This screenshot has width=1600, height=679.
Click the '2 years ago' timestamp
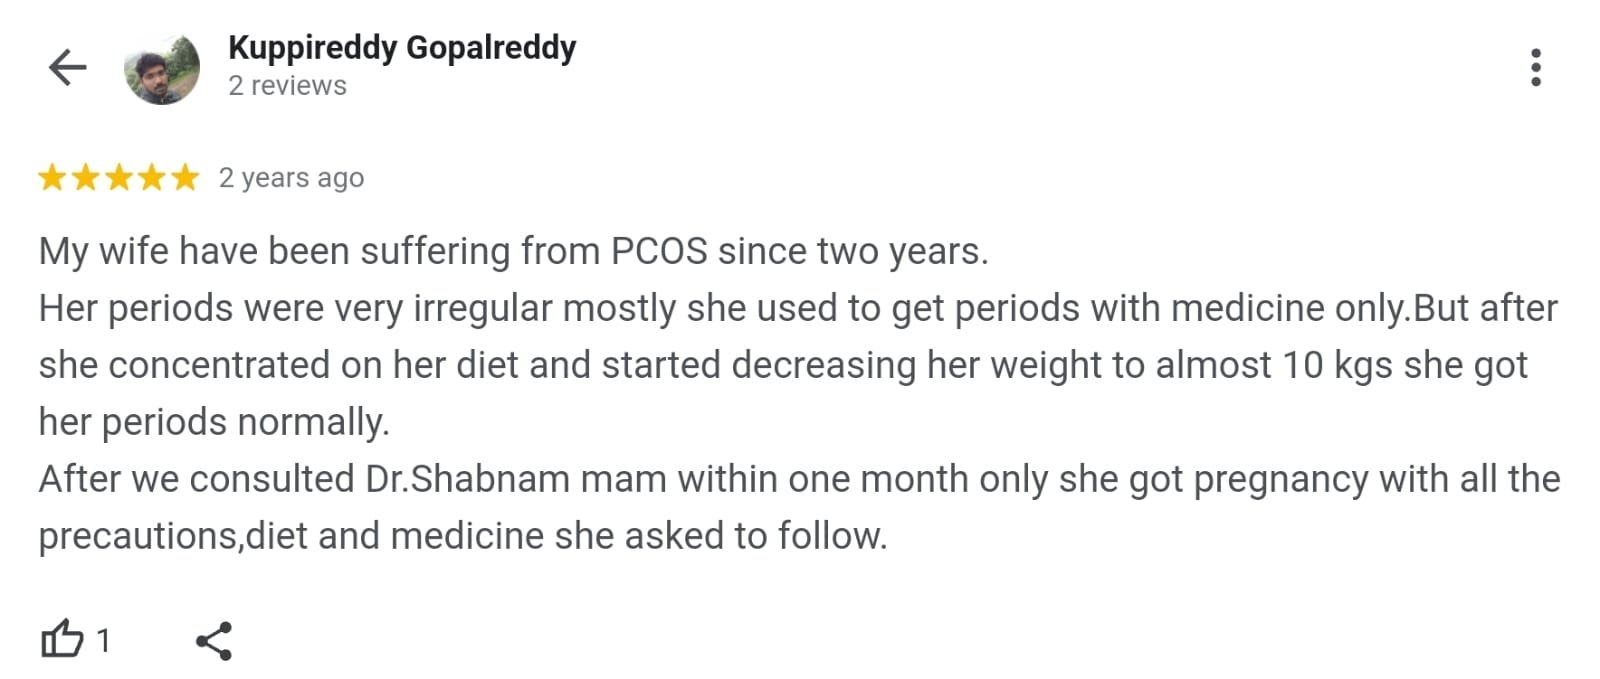[291, 177]
